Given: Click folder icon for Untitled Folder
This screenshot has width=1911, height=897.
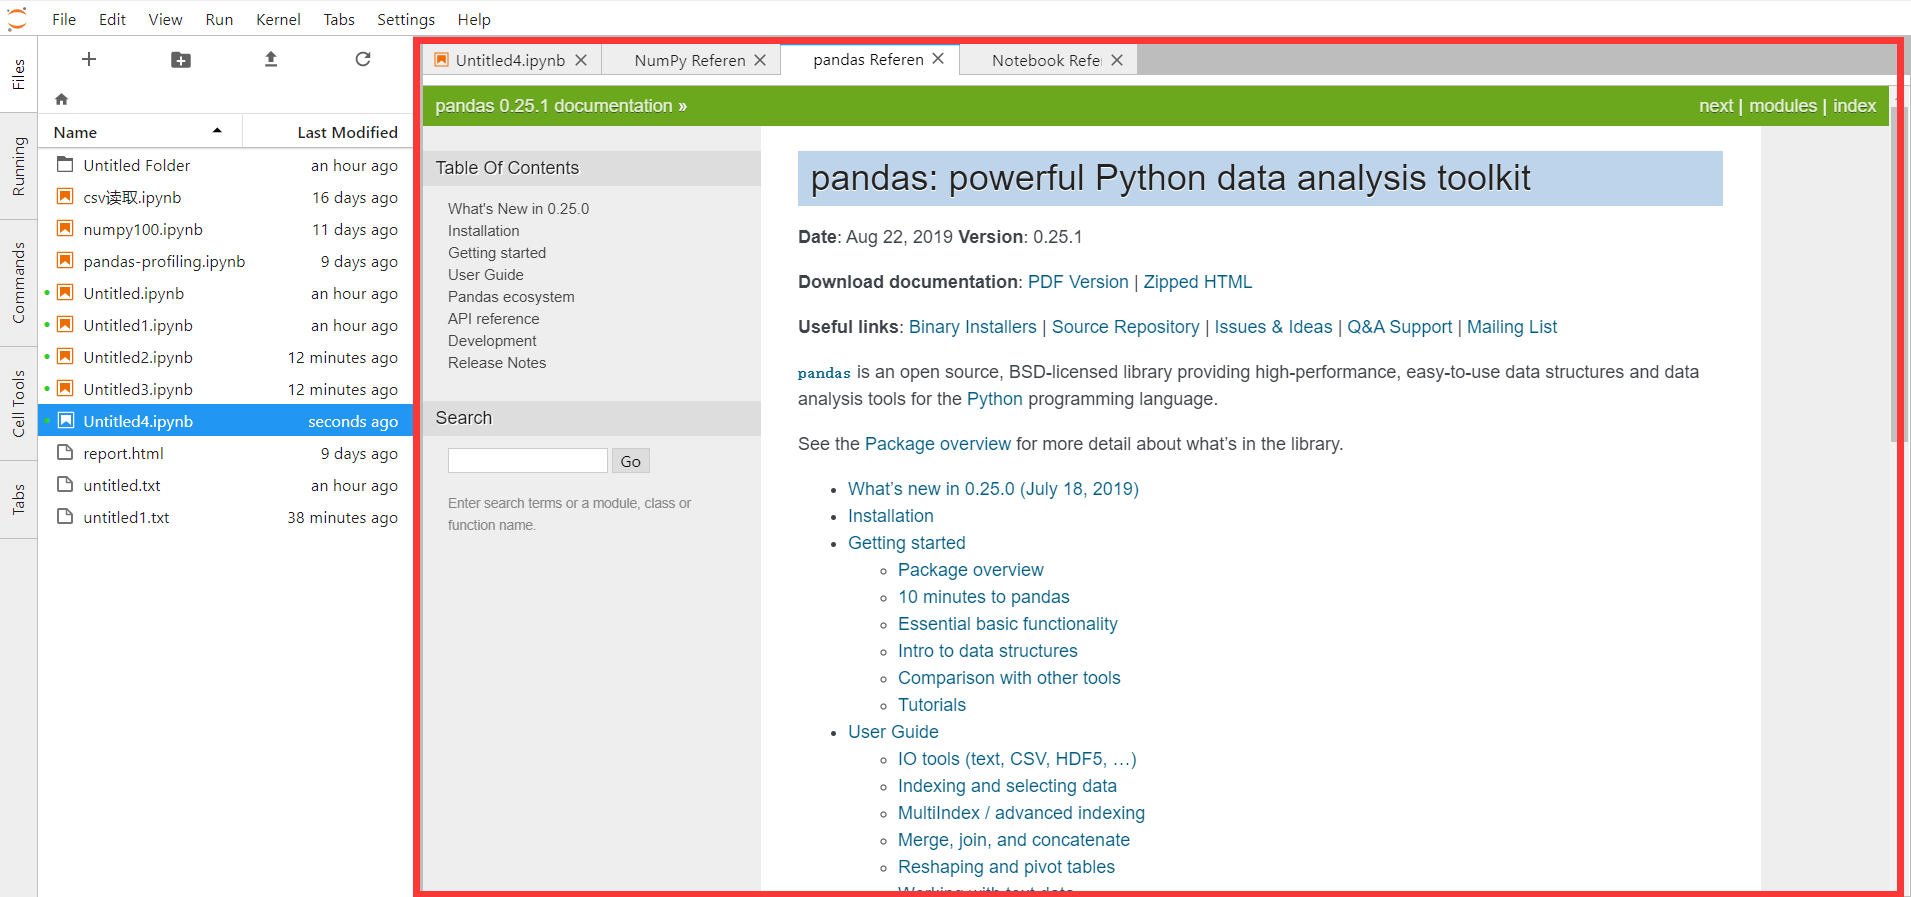Looking at the screenshot, I should tap(65, 164).
